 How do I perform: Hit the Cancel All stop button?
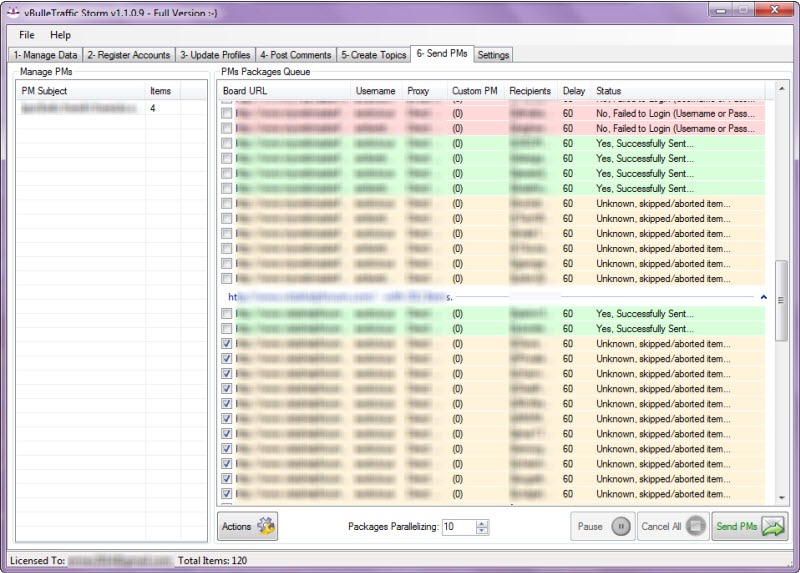(673, 526)
